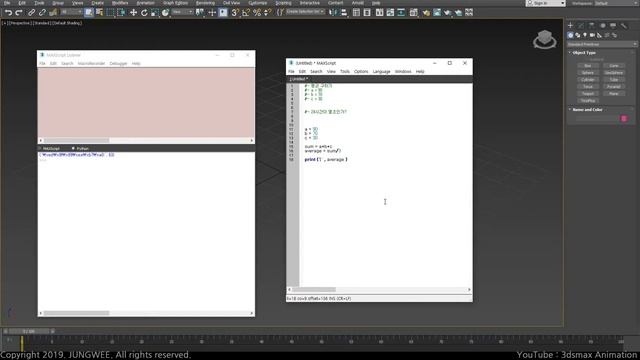Image resolution: width=640 pixels, height=360 pixels.
Task: Open the Material Editor icon
Action: tap(413, 13)
